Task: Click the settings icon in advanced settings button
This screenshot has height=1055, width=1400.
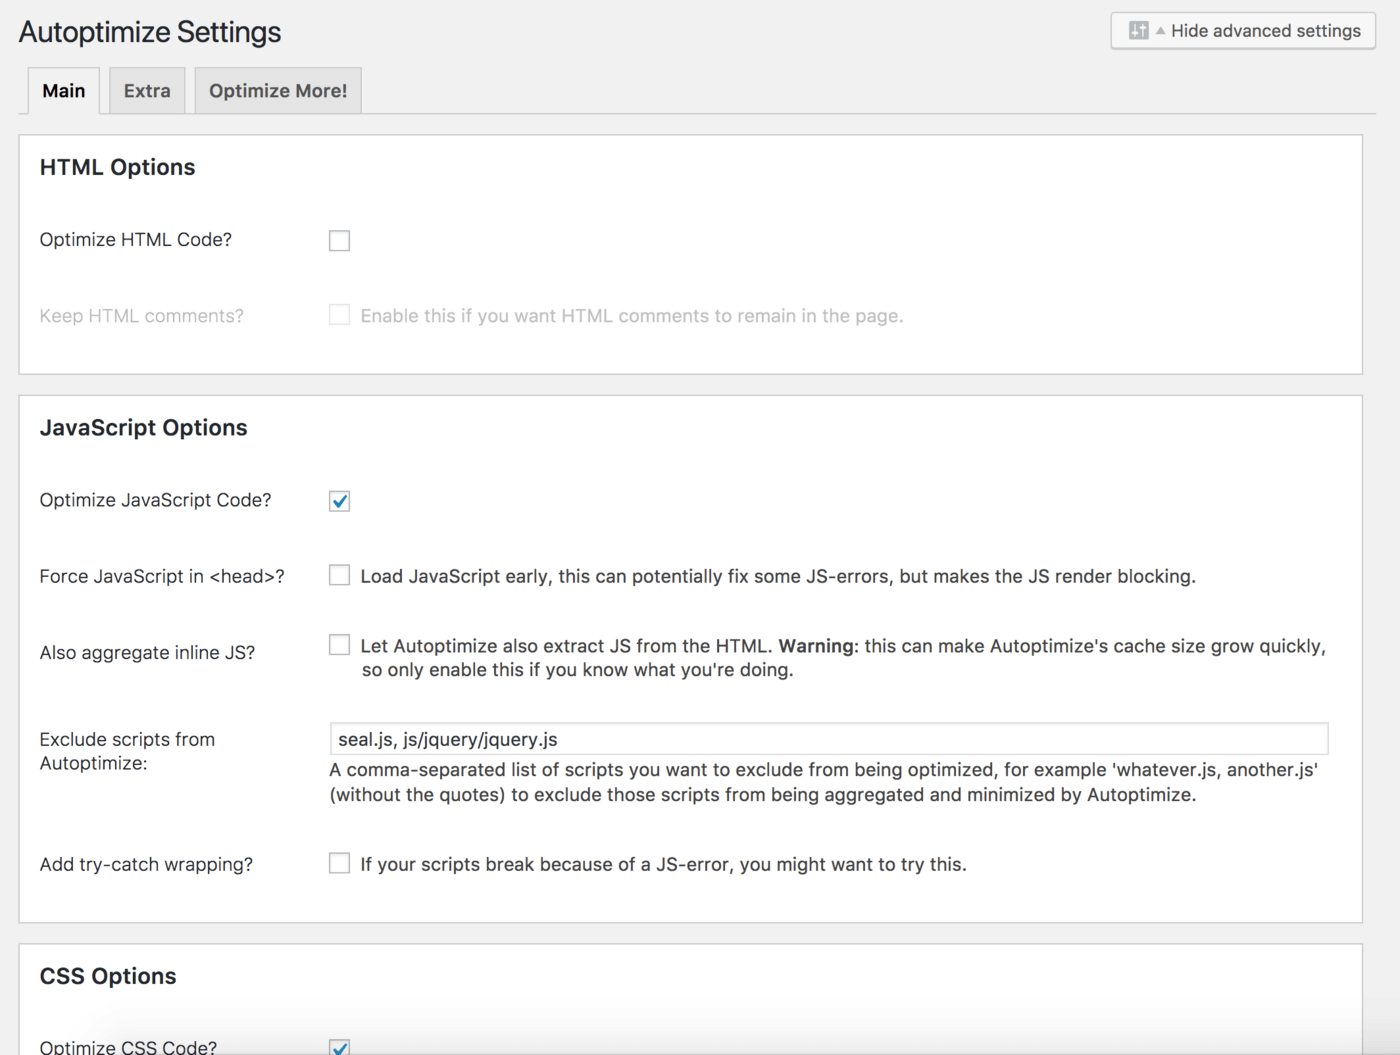Action: [1138, 31]
